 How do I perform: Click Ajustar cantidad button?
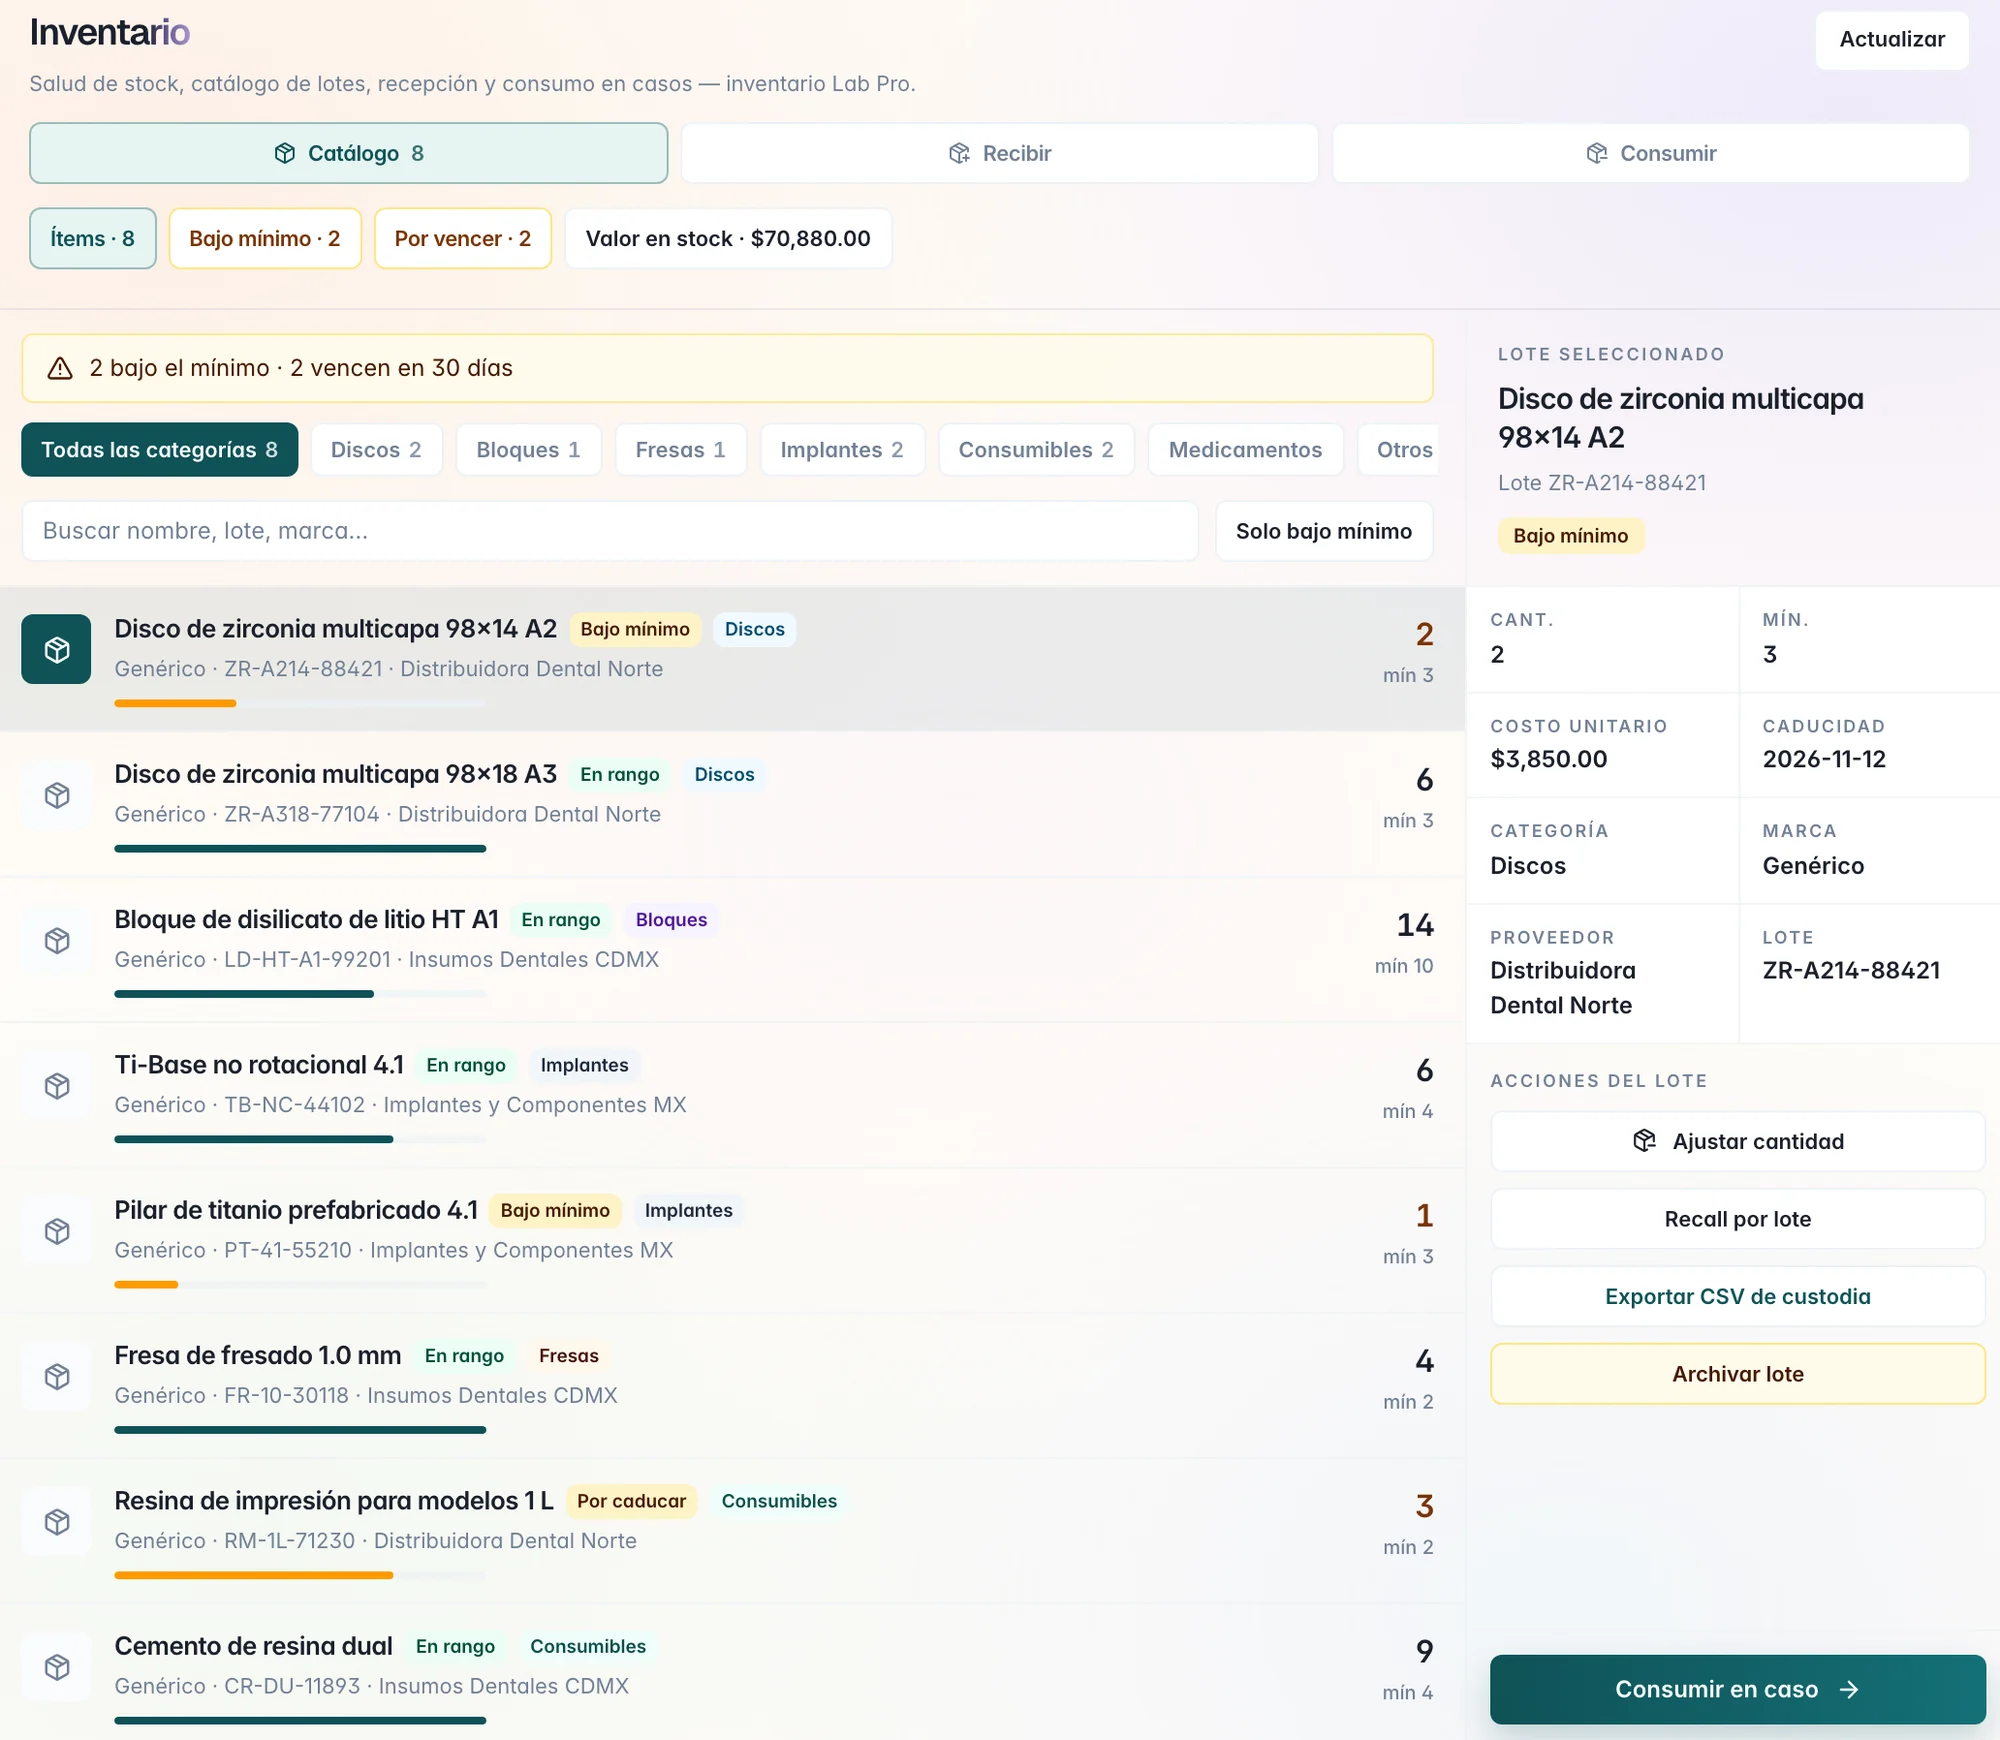1738,1141
